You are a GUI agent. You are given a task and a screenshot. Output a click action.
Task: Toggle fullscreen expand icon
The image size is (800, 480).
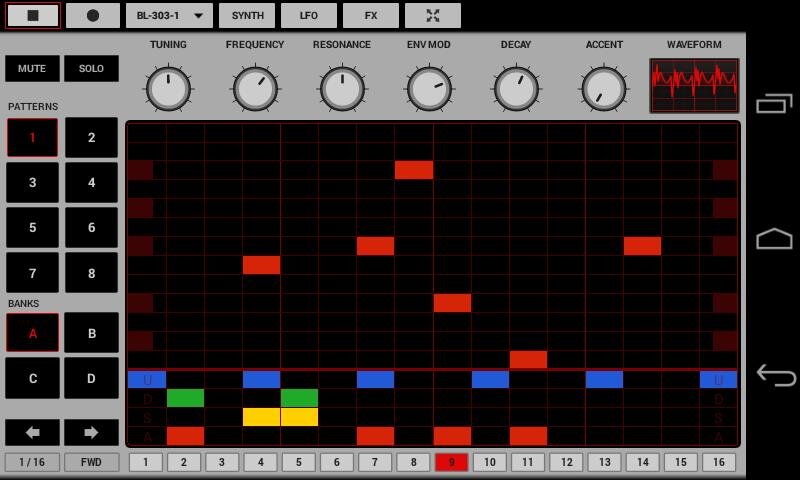pyautogui.click(x=432, y=16)
